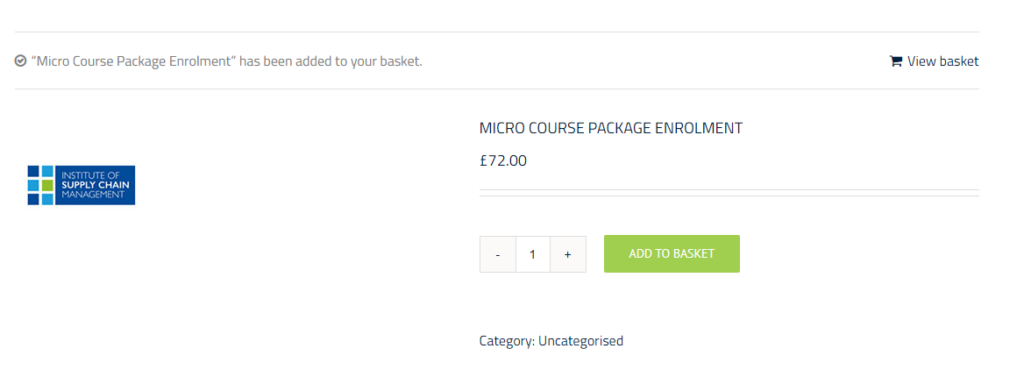Click the checkmark circle icon in the notice
1024x384 pixels.
[20, 61]
